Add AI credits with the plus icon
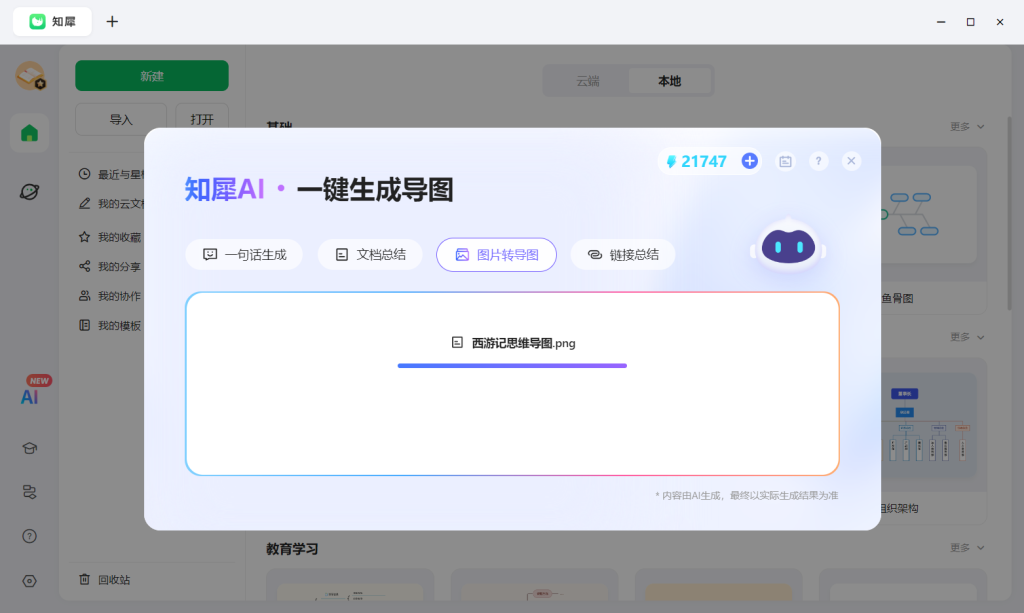The height and width of the screenshot is (613, 1024). 750,161
